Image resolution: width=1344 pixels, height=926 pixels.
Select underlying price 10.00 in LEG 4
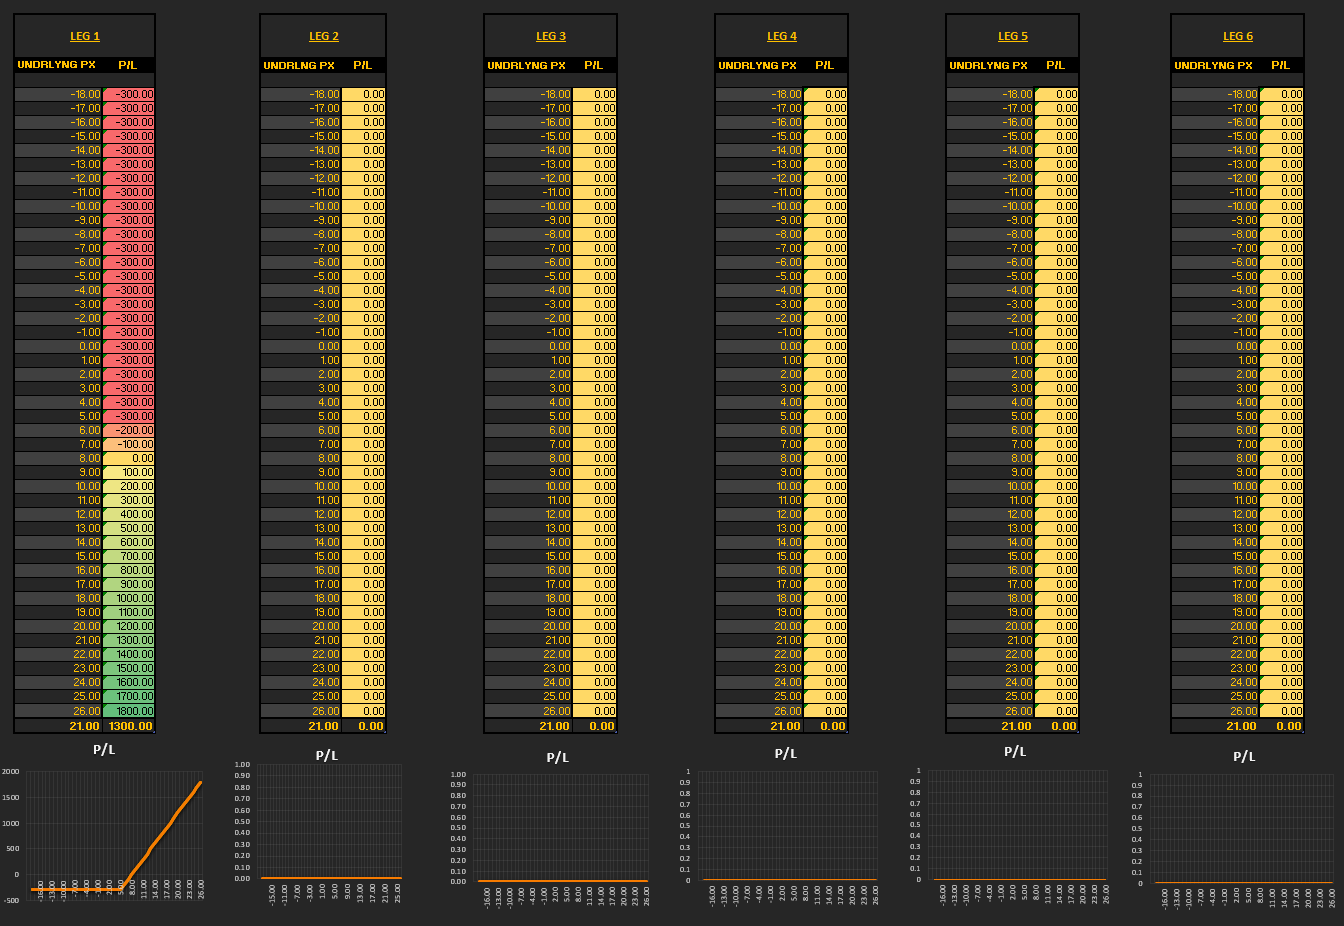(760, 486)
